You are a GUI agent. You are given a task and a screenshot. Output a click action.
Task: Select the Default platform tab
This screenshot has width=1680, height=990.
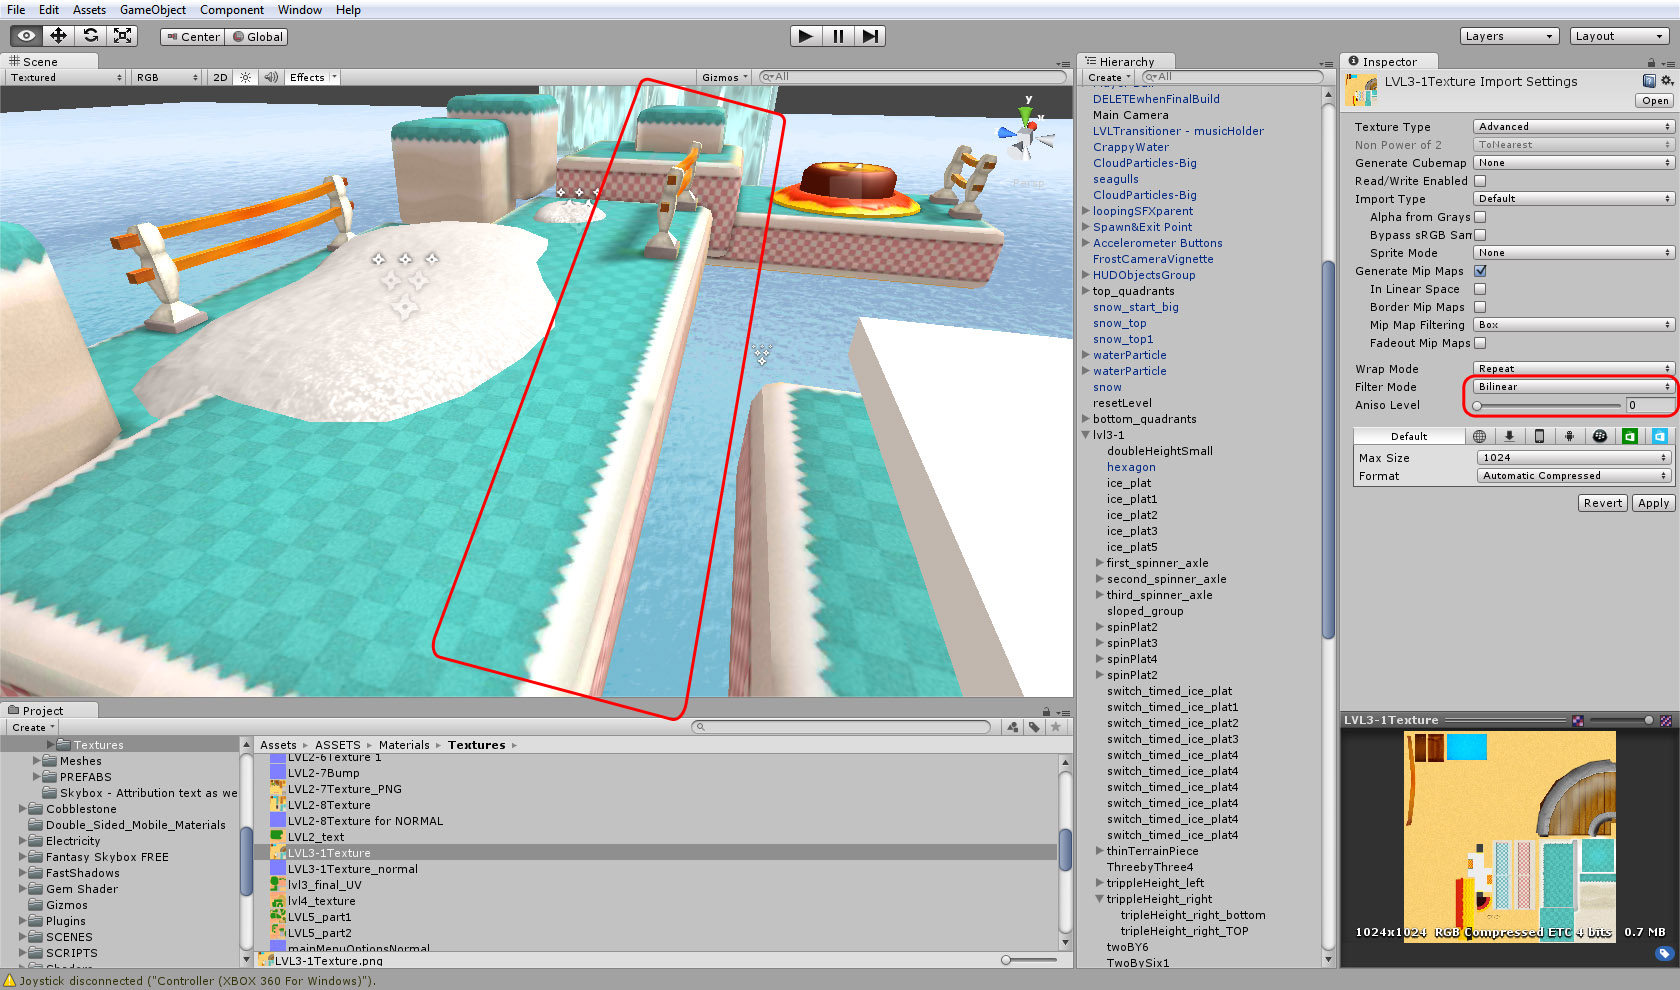(x=1409, y=436)
